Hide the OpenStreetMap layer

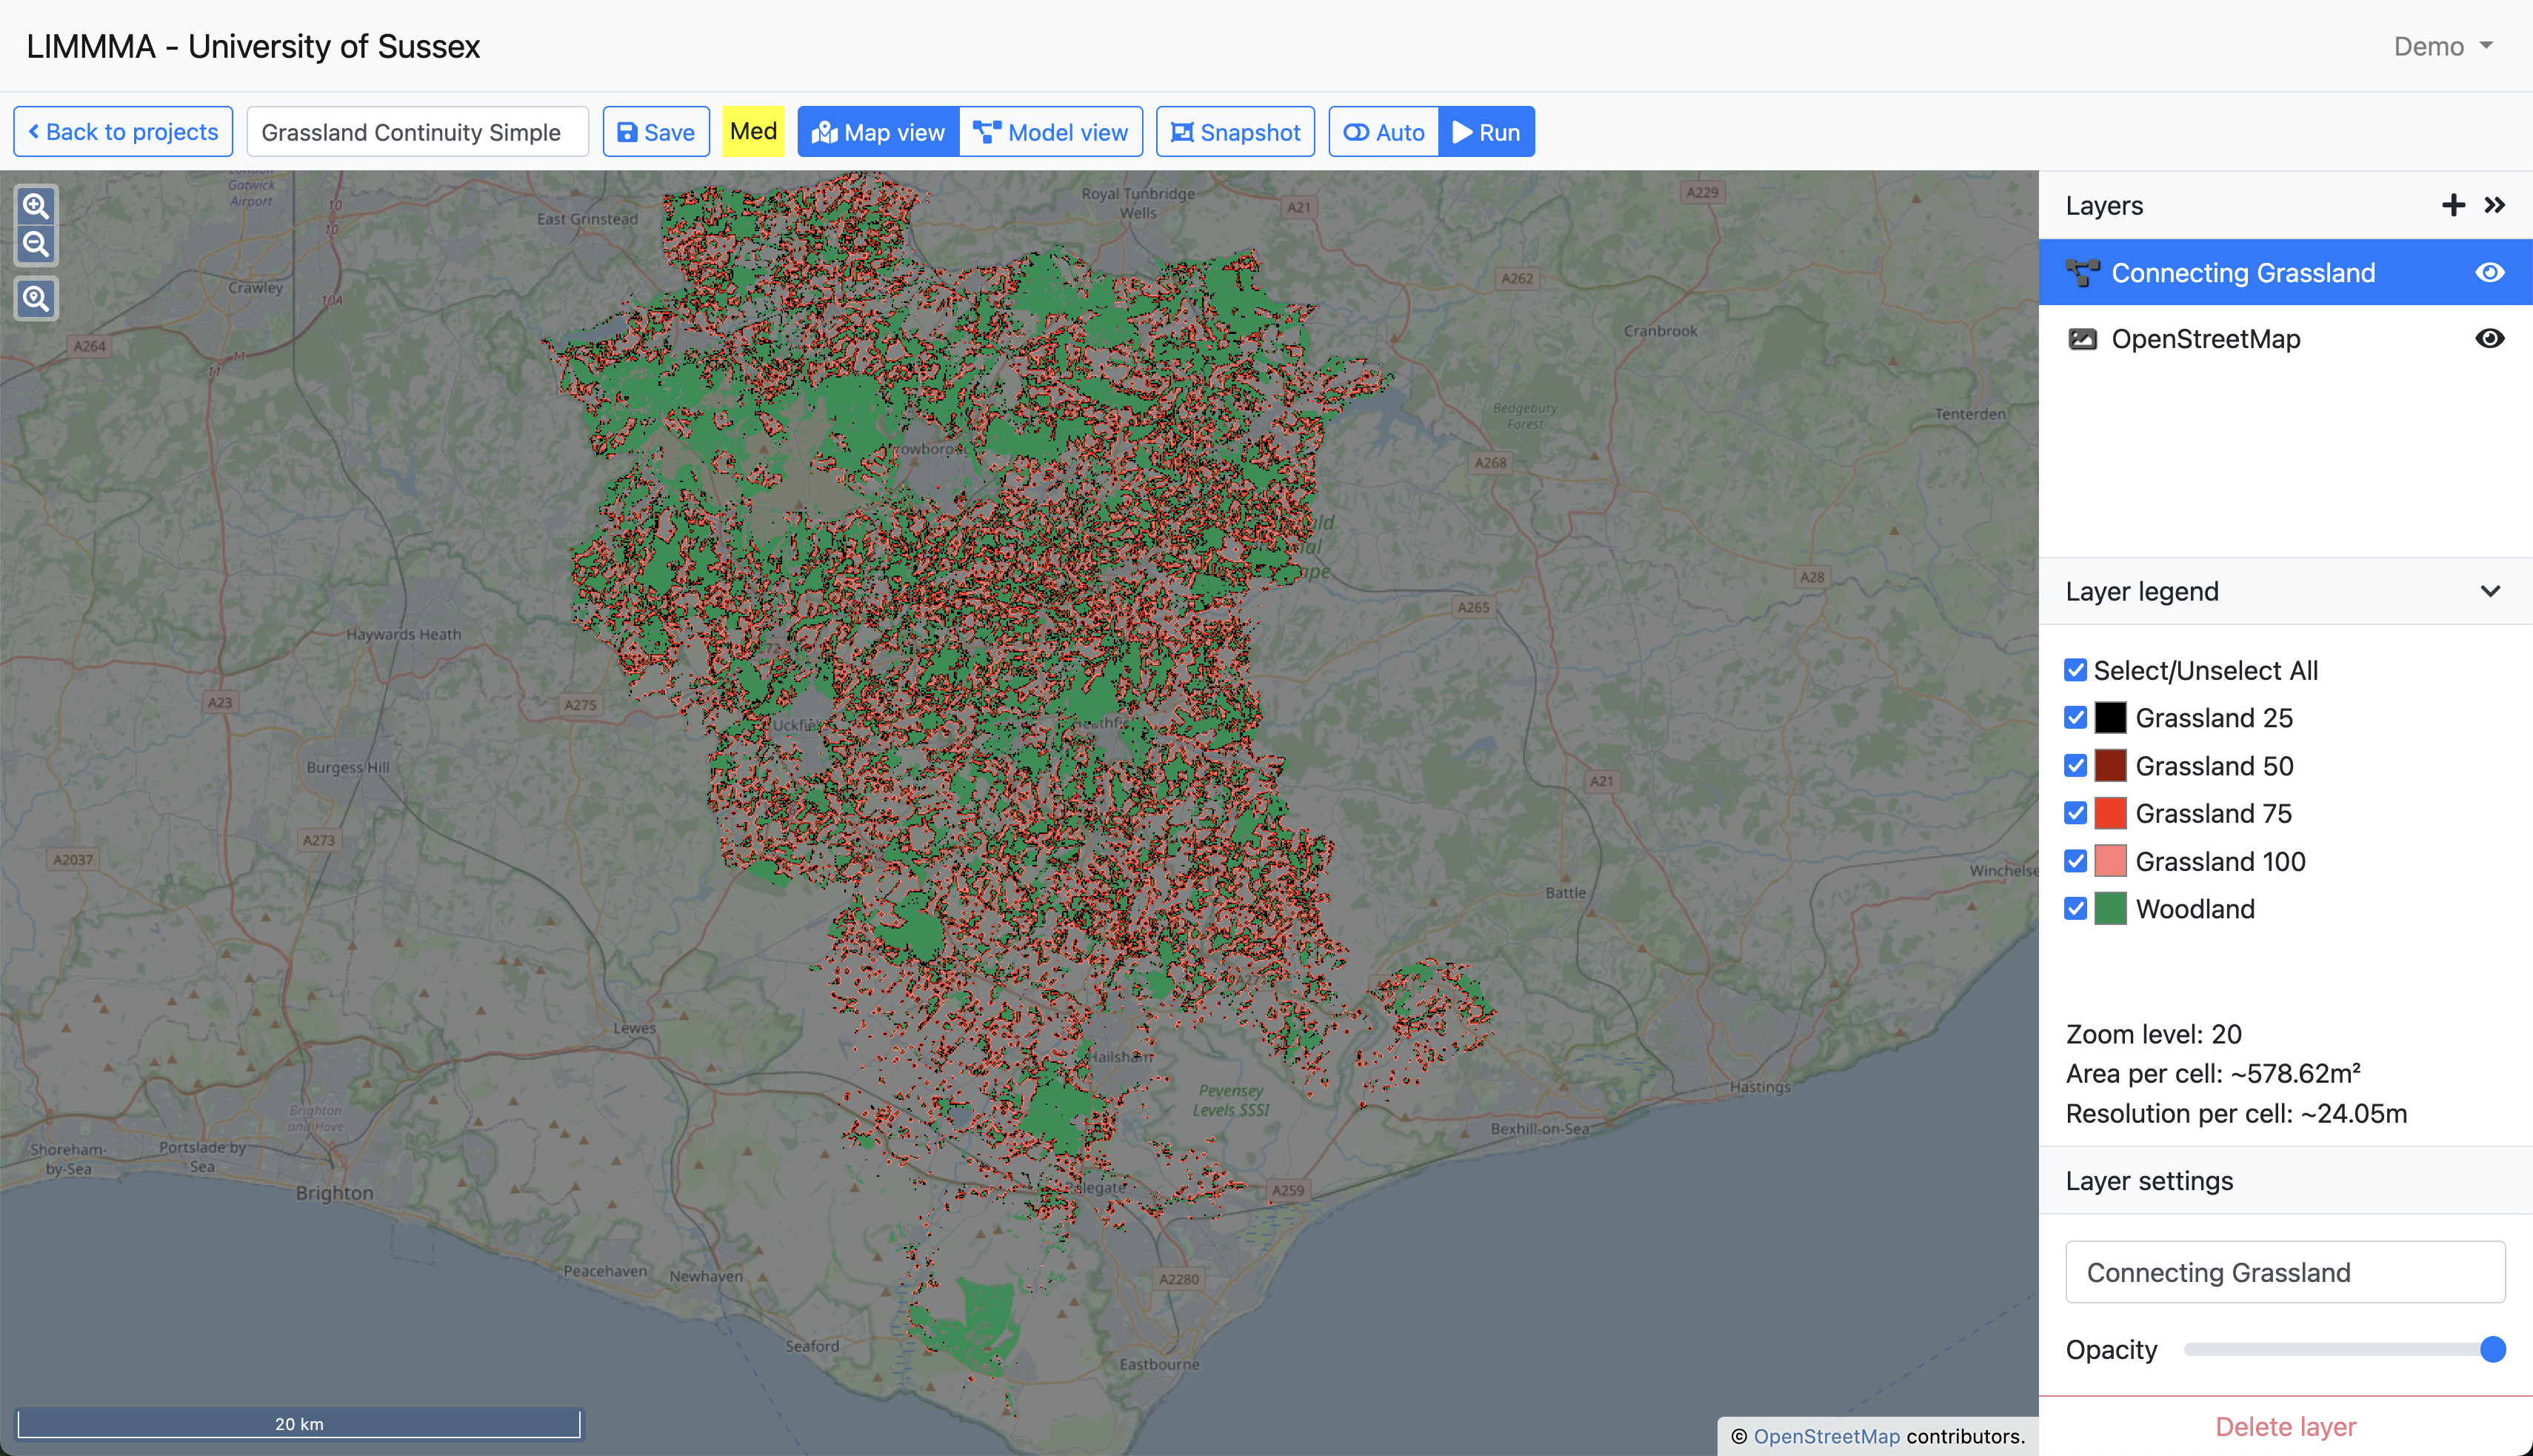tap(2489, 339)
